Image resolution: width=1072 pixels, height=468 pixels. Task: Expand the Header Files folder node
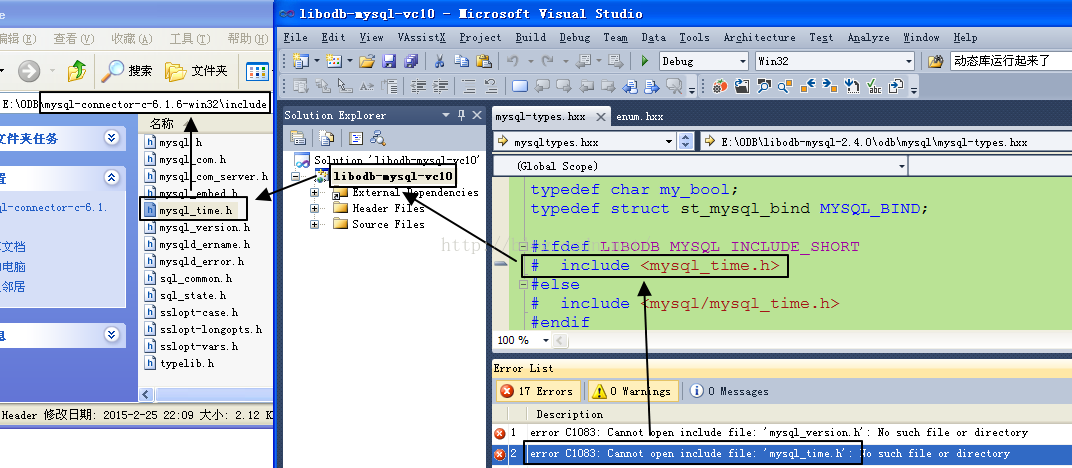pos(314,208)
